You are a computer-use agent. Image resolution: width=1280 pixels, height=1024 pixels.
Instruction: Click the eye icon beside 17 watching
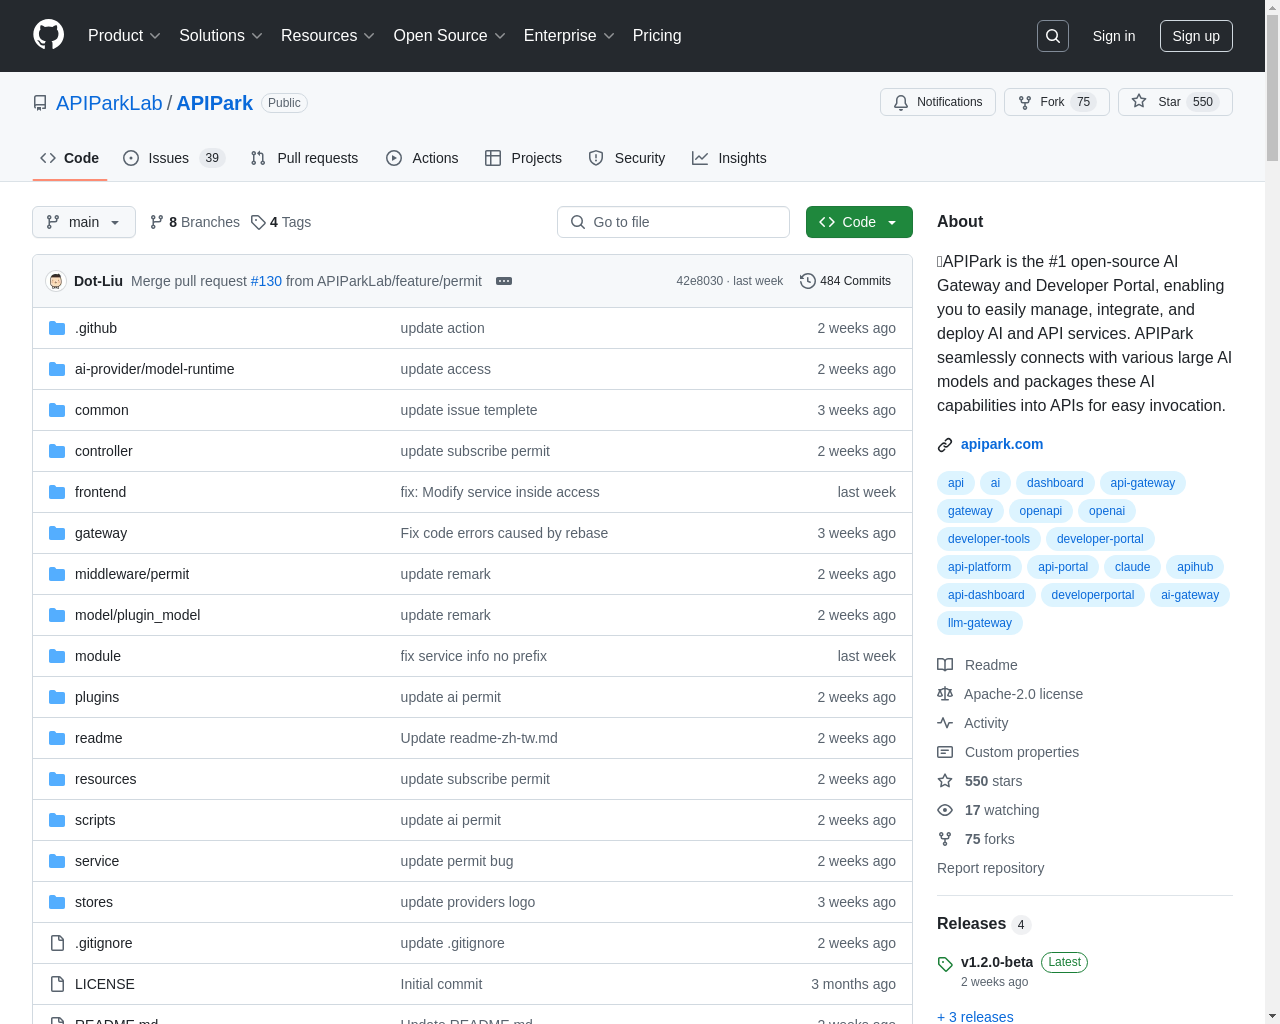[945, 810]
